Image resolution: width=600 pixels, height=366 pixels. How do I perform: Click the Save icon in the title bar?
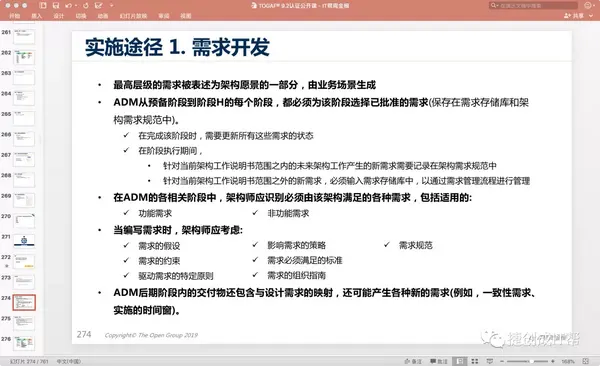coord(56,5)
